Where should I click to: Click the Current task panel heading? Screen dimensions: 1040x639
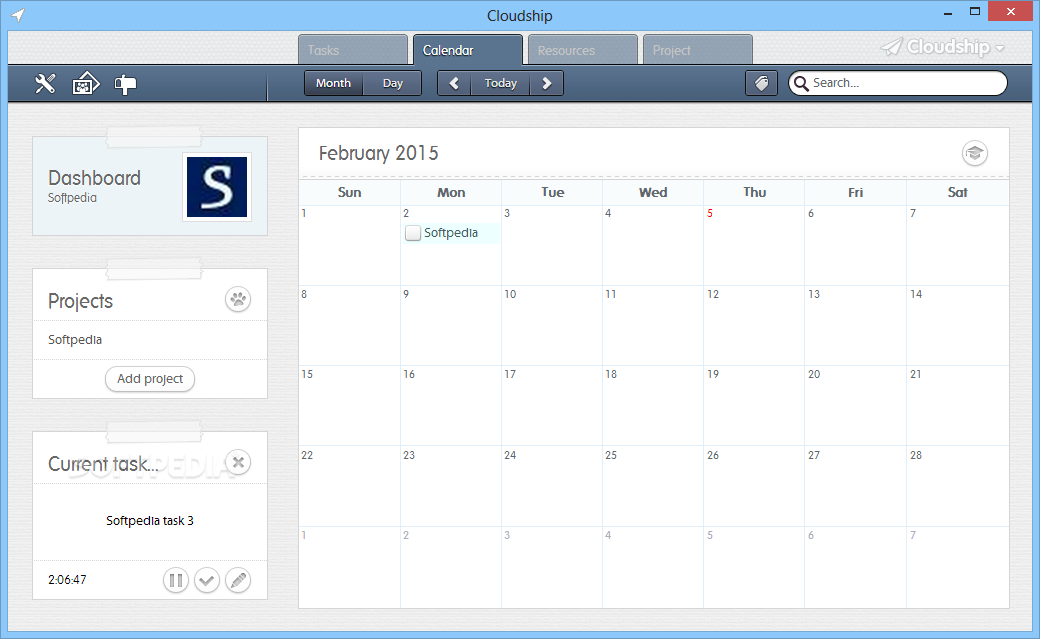[103, 464]
